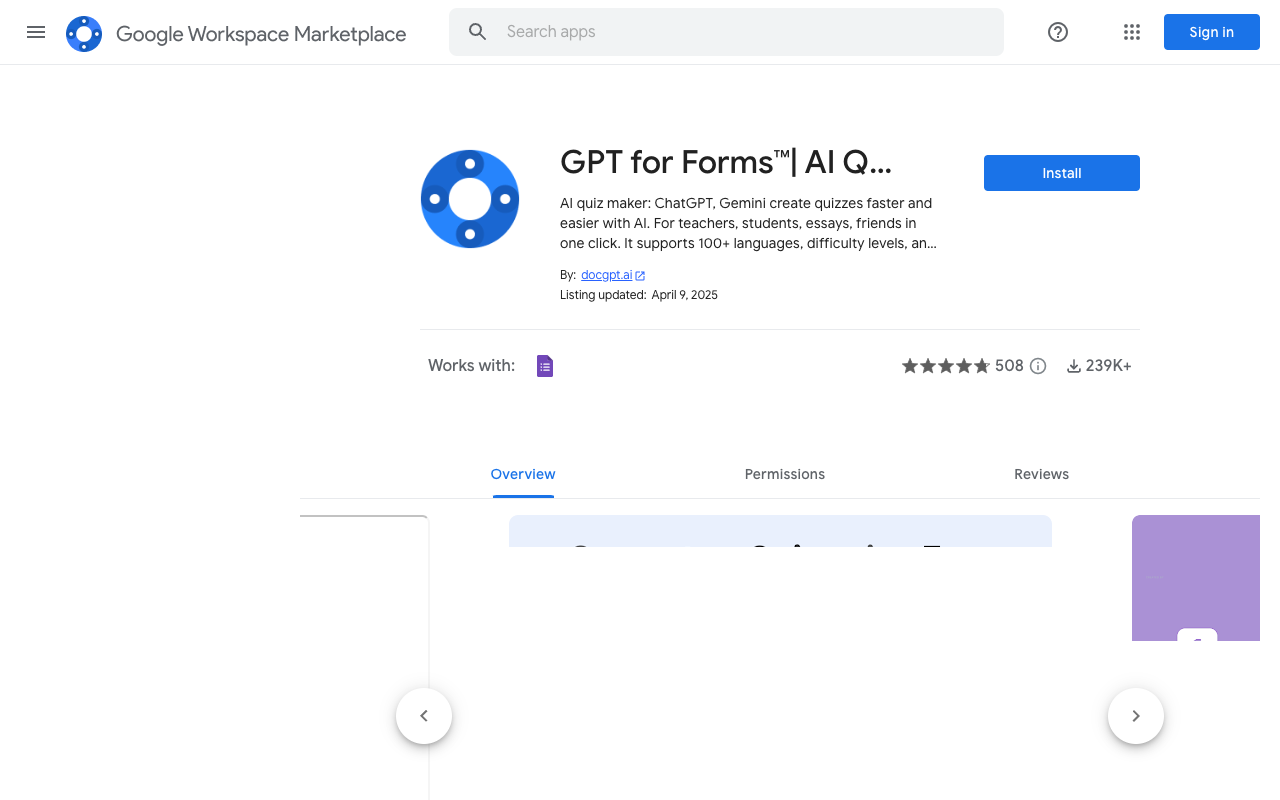Viewport: 1280px width, 800px height.
Task: Click the Sign in button
Action: 1212,32
